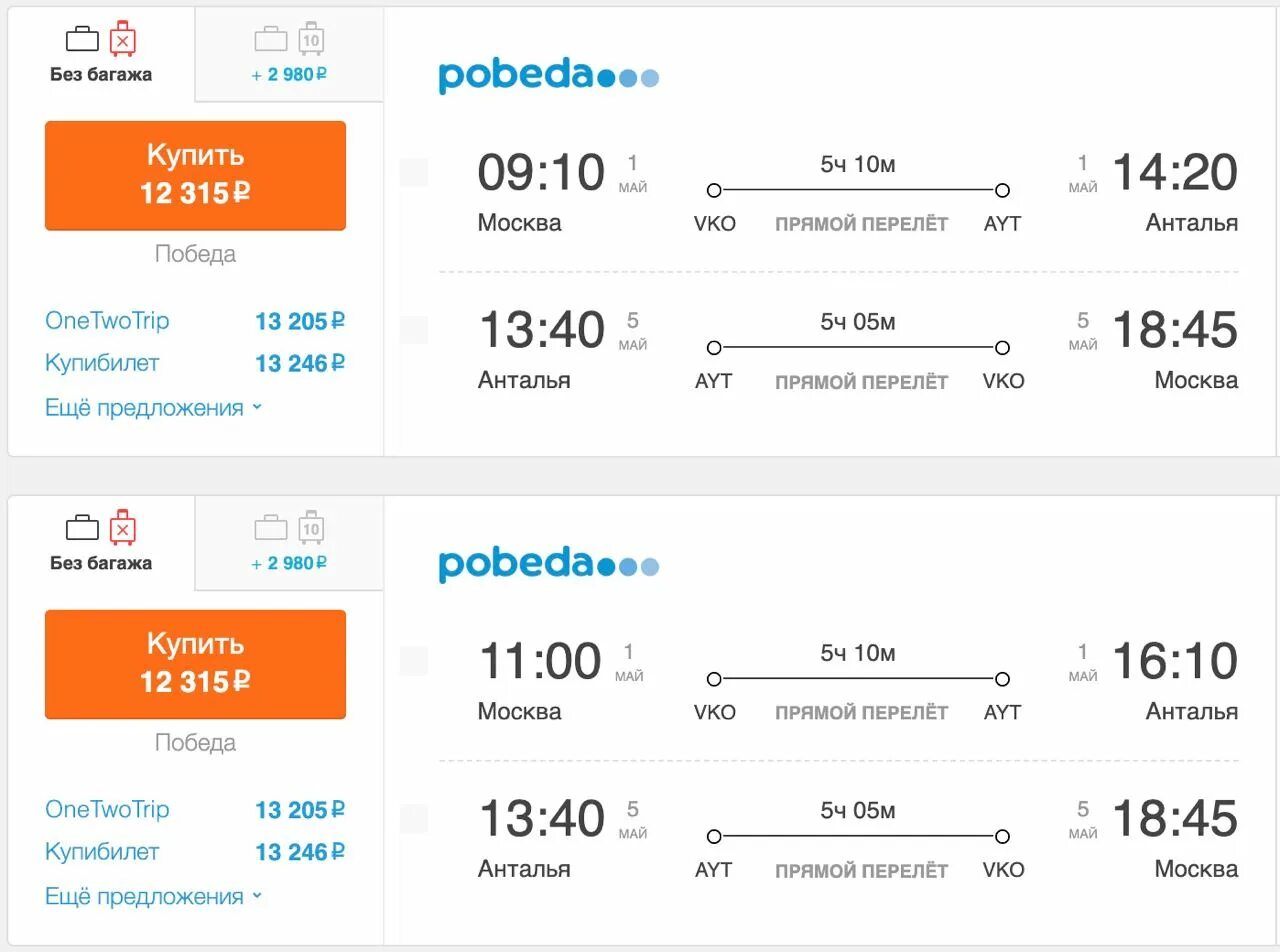
Task: Open OneTwoTrip offer 13 205₽ in first ticket
Action: pyautogui.click(x=195, y=321)
